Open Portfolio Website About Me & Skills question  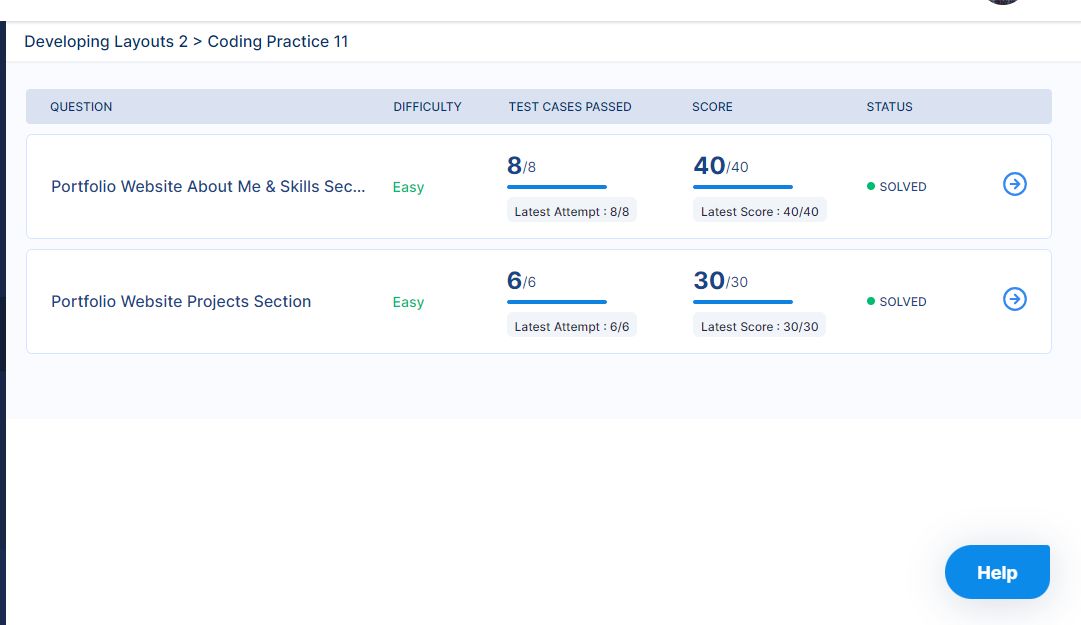coord(208,187)
